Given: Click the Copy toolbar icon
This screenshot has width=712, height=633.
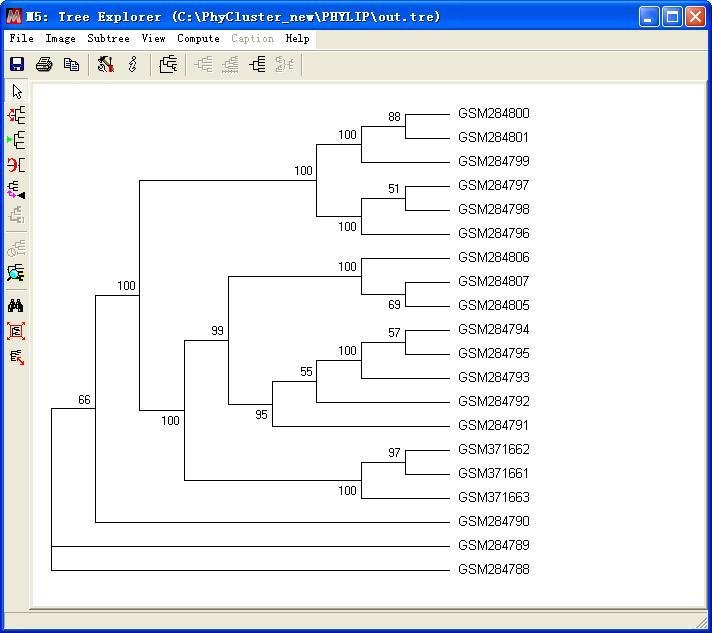Looking at the screenshot, I should tap(71, 64).
